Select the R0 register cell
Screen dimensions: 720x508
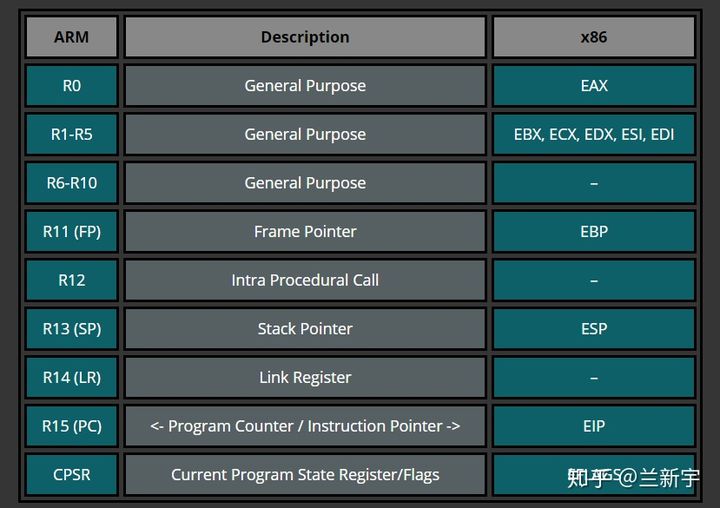point(71,86)
